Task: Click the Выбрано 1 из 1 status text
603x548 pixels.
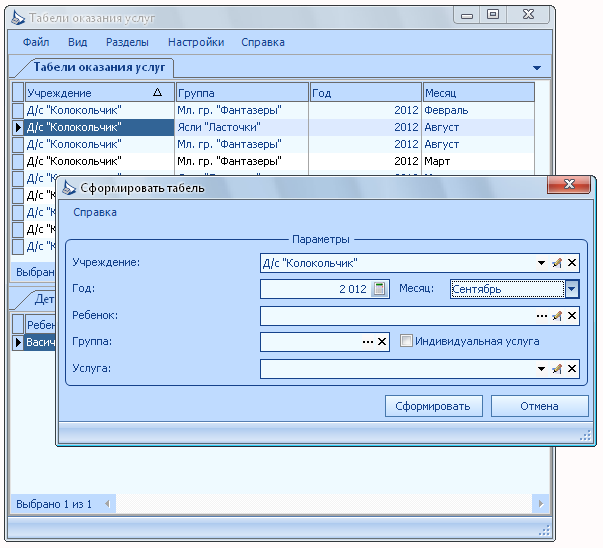Action: tap(54, 504)
